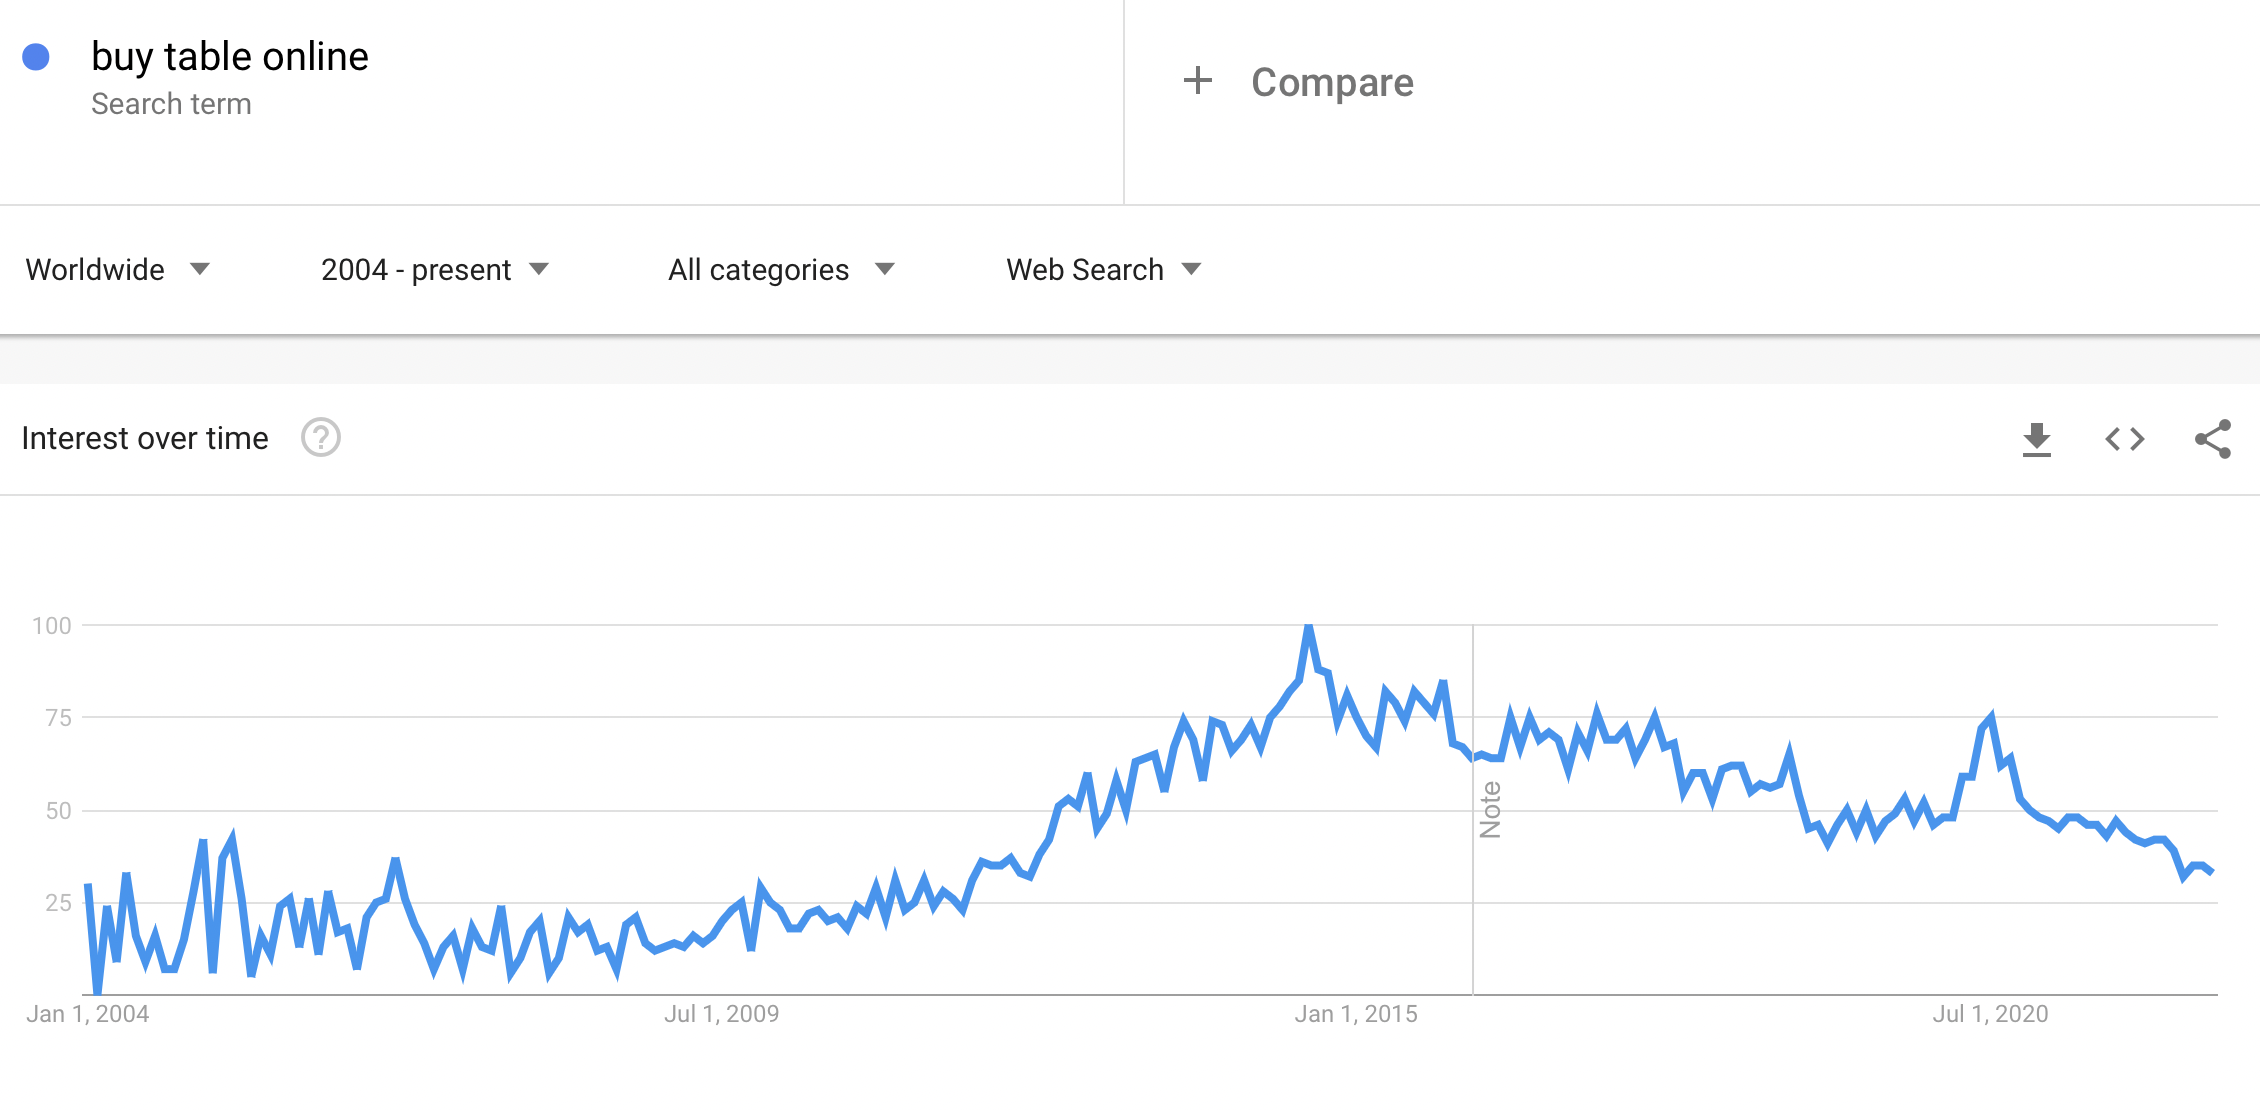Share the interest over time chart

tap(2212, 439)
